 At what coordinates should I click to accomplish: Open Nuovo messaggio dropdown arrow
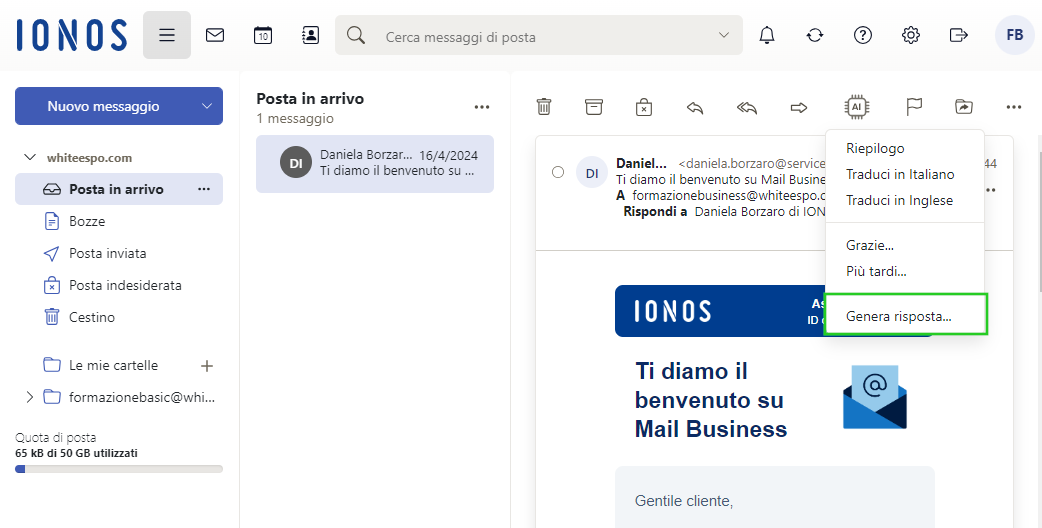(207, 106)
